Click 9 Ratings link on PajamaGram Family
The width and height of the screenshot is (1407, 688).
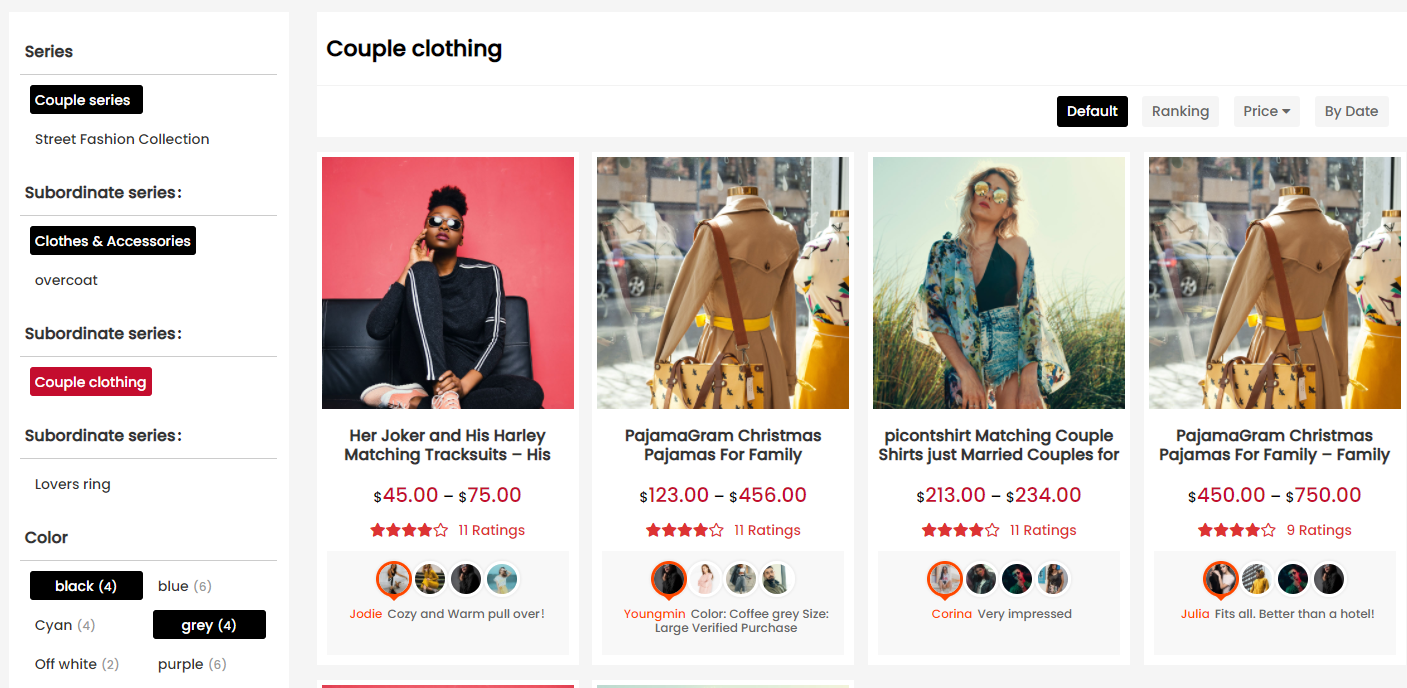click(x=1318, y=530)
